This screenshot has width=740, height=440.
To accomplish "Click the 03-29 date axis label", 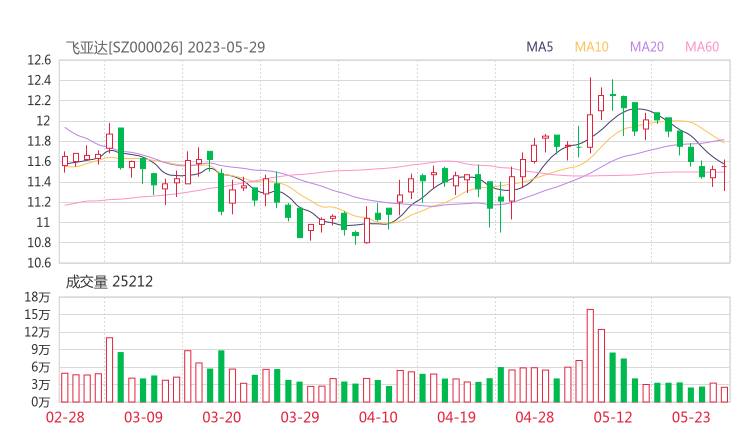I will click(x=300, y=417).
